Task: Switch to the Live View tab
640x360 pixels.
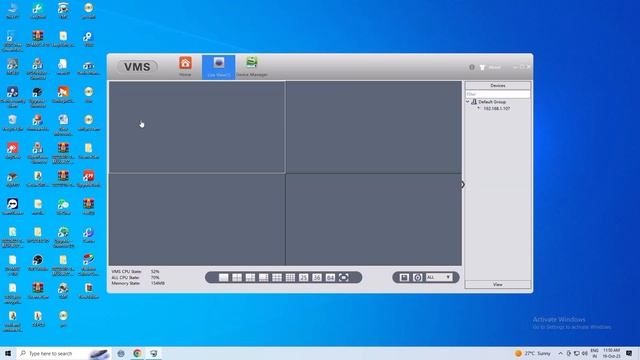Action: click(x=218, y=67)
